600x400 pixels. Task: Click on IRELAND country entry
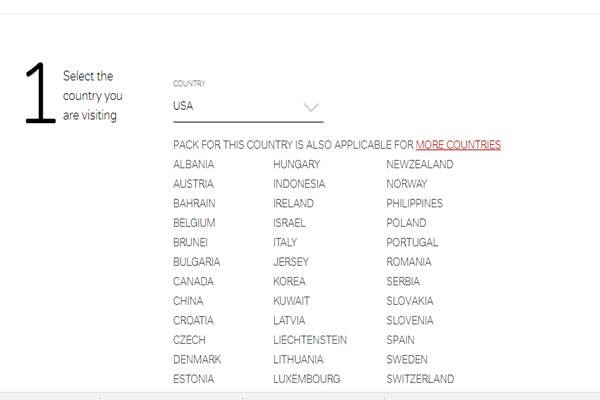pyautogui.click(x=293, y=203)
